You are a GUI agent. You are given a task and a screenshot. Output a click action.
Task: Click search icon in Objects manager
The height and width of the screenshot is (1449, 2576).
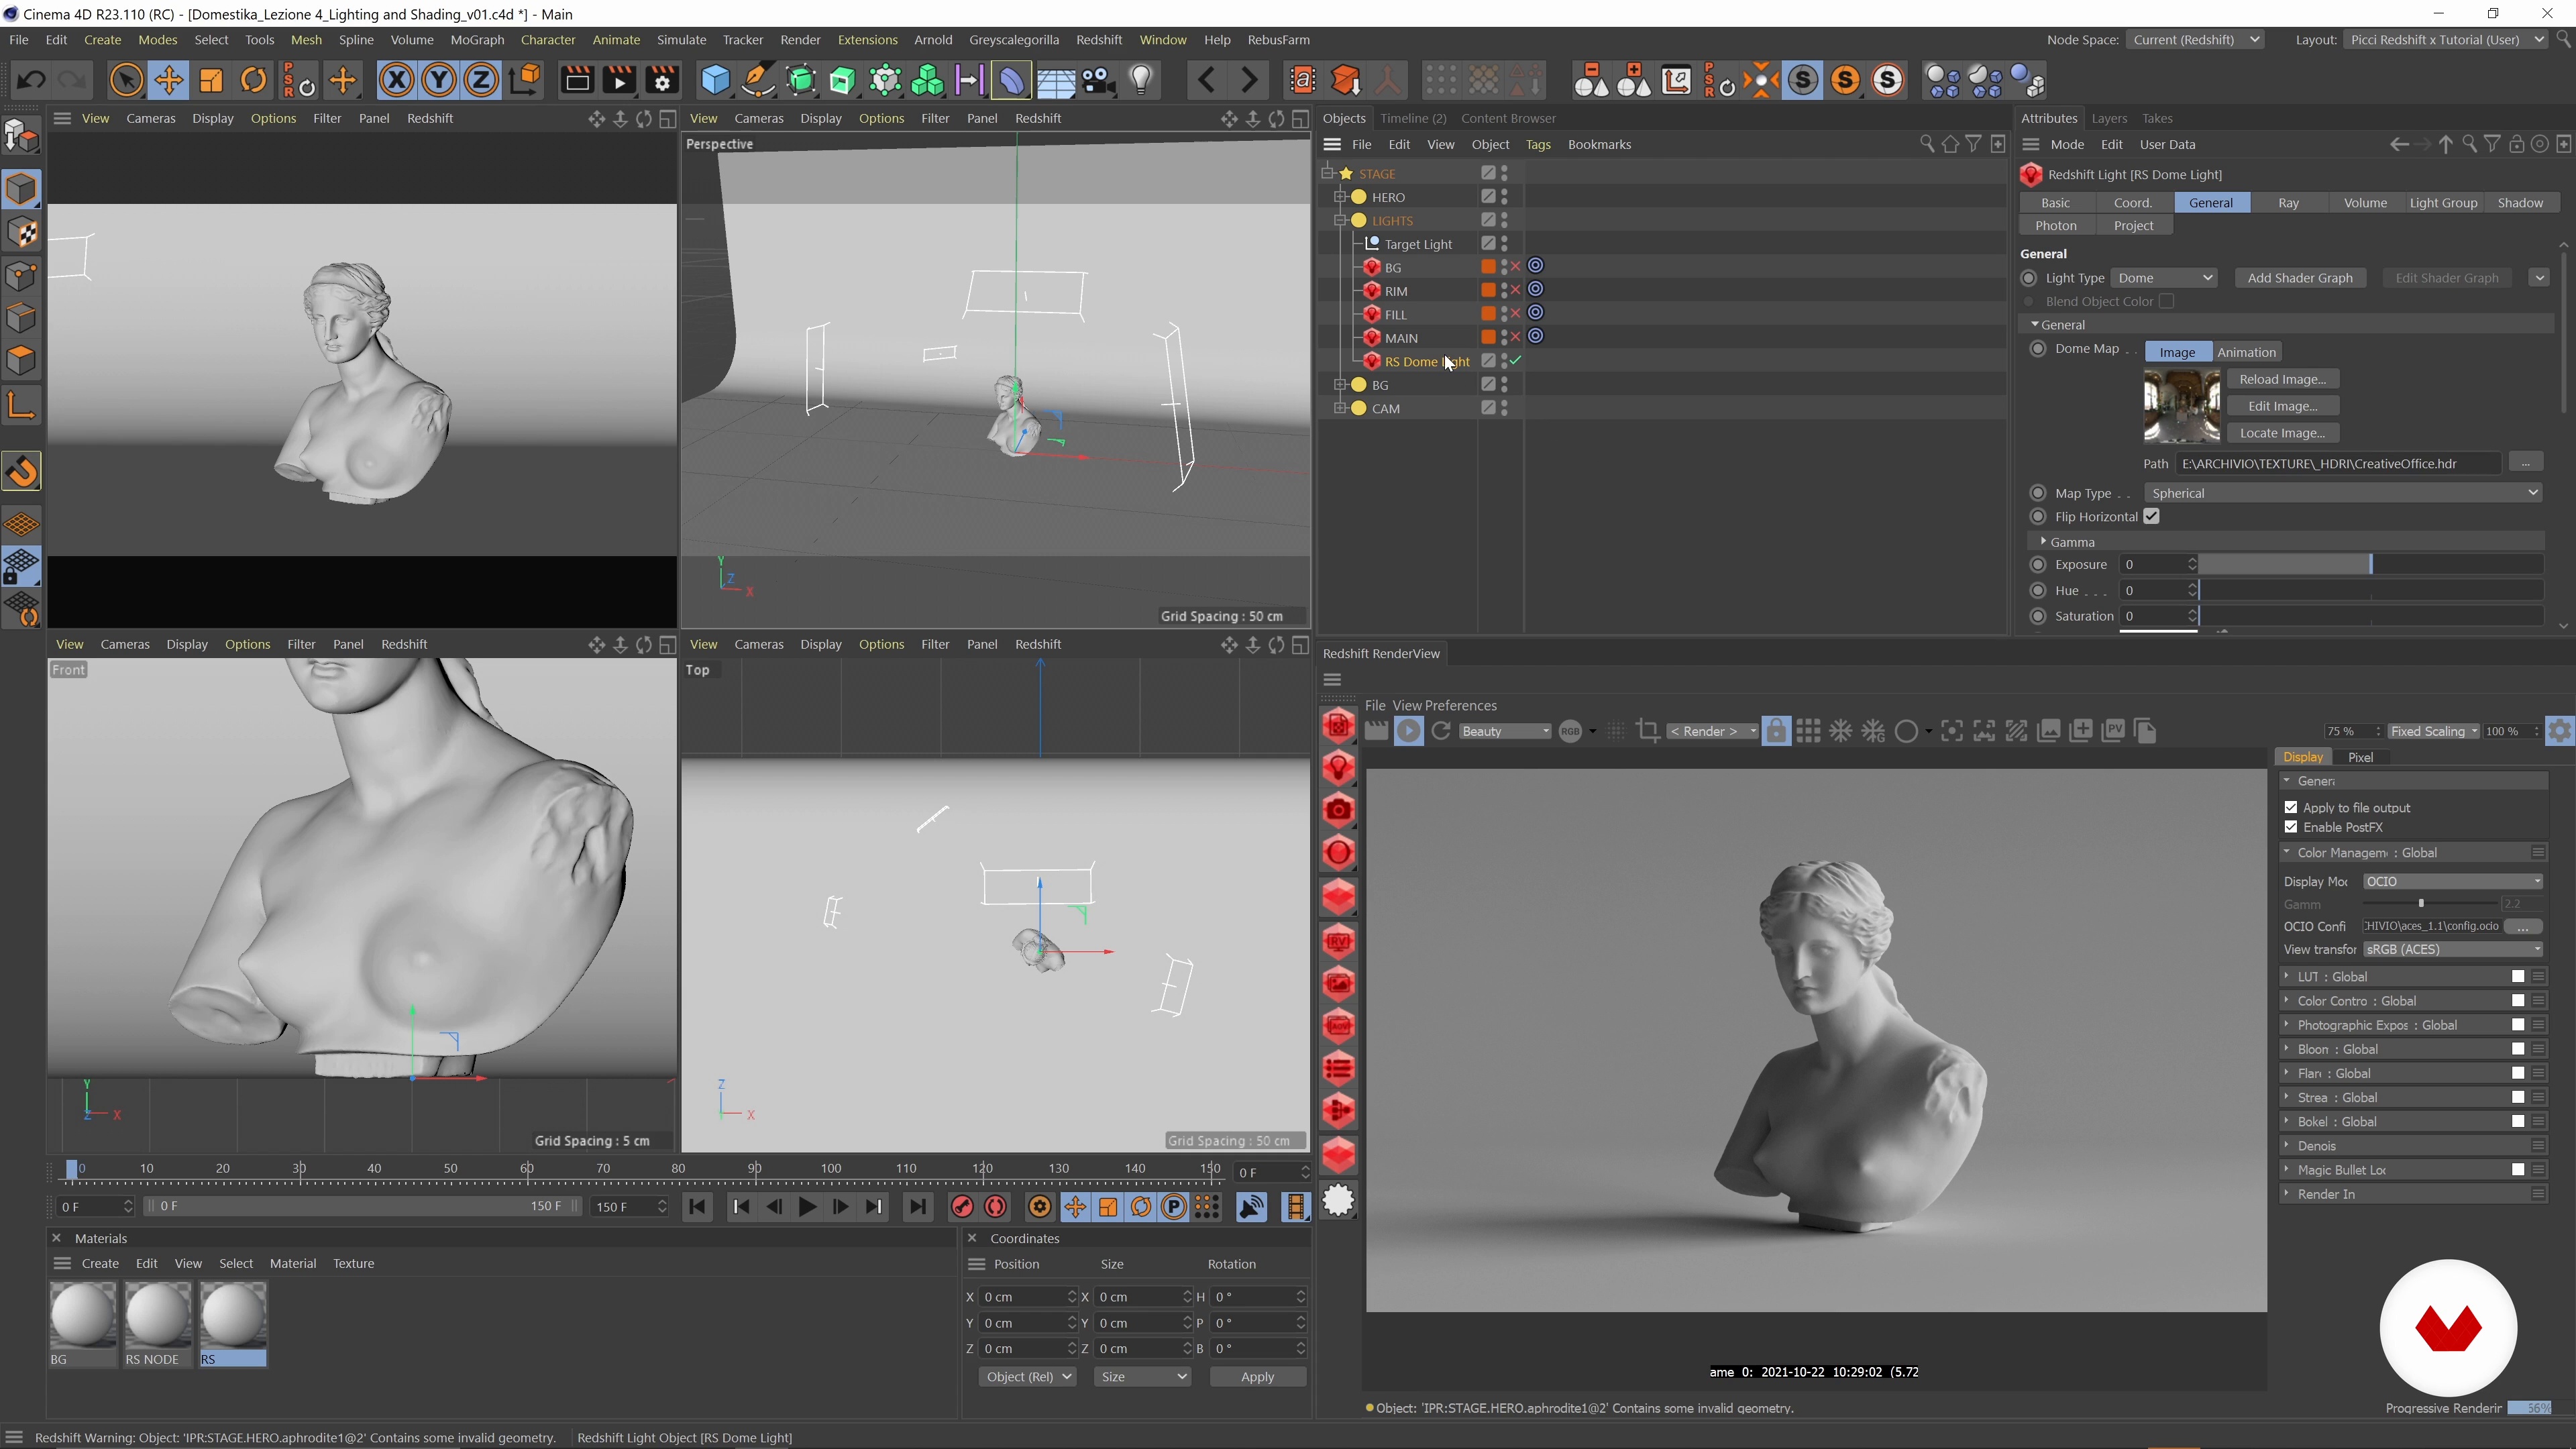(x=1927, y=145)
